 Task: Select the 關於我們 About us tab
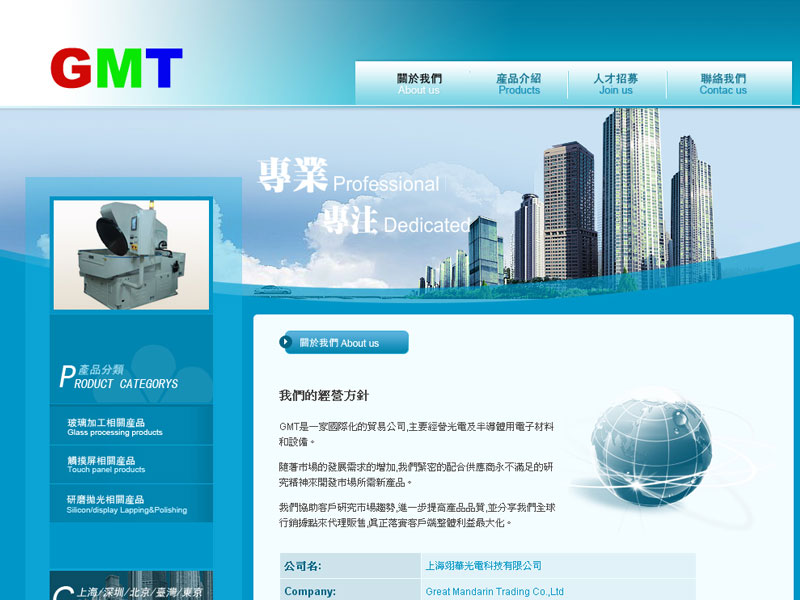pos(420,81)
